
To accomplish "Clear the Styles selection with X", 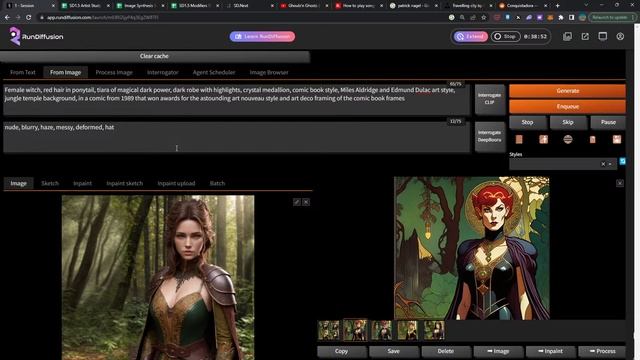I will click(x=603, y=164).
